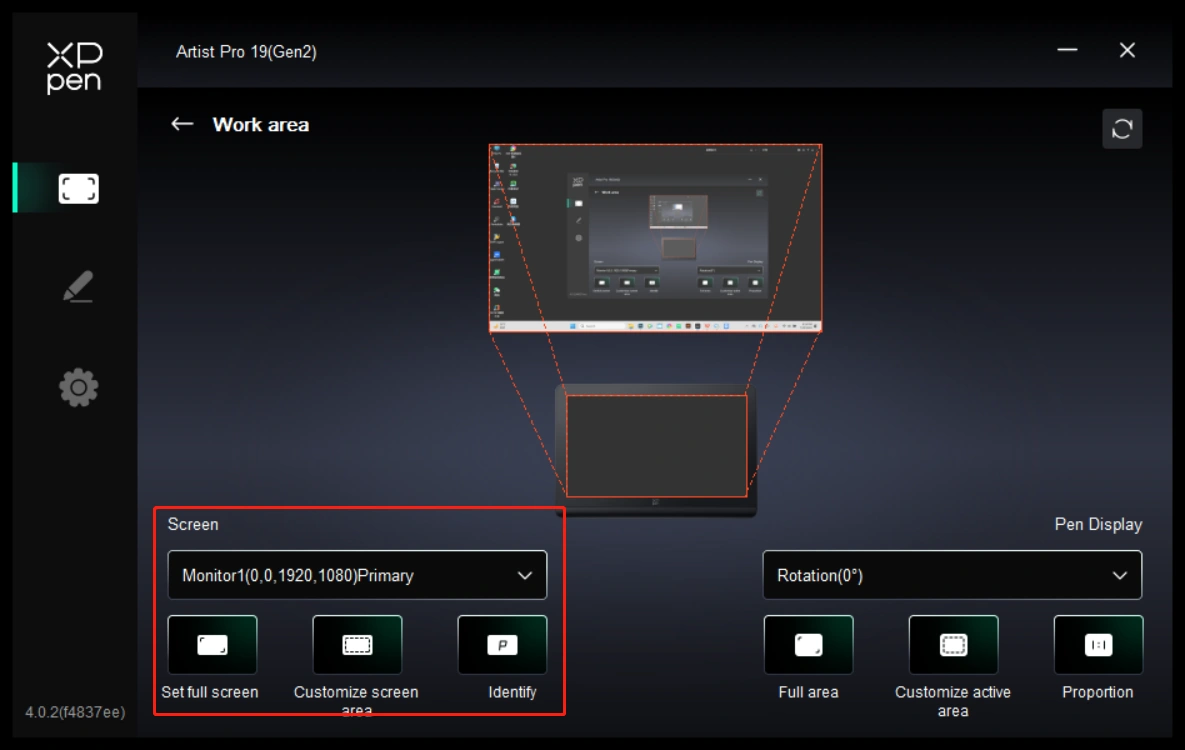Viewport: 1185px width, 750px height.
Task: Open the pen settings sidebar icon
Action: point(78,287)
